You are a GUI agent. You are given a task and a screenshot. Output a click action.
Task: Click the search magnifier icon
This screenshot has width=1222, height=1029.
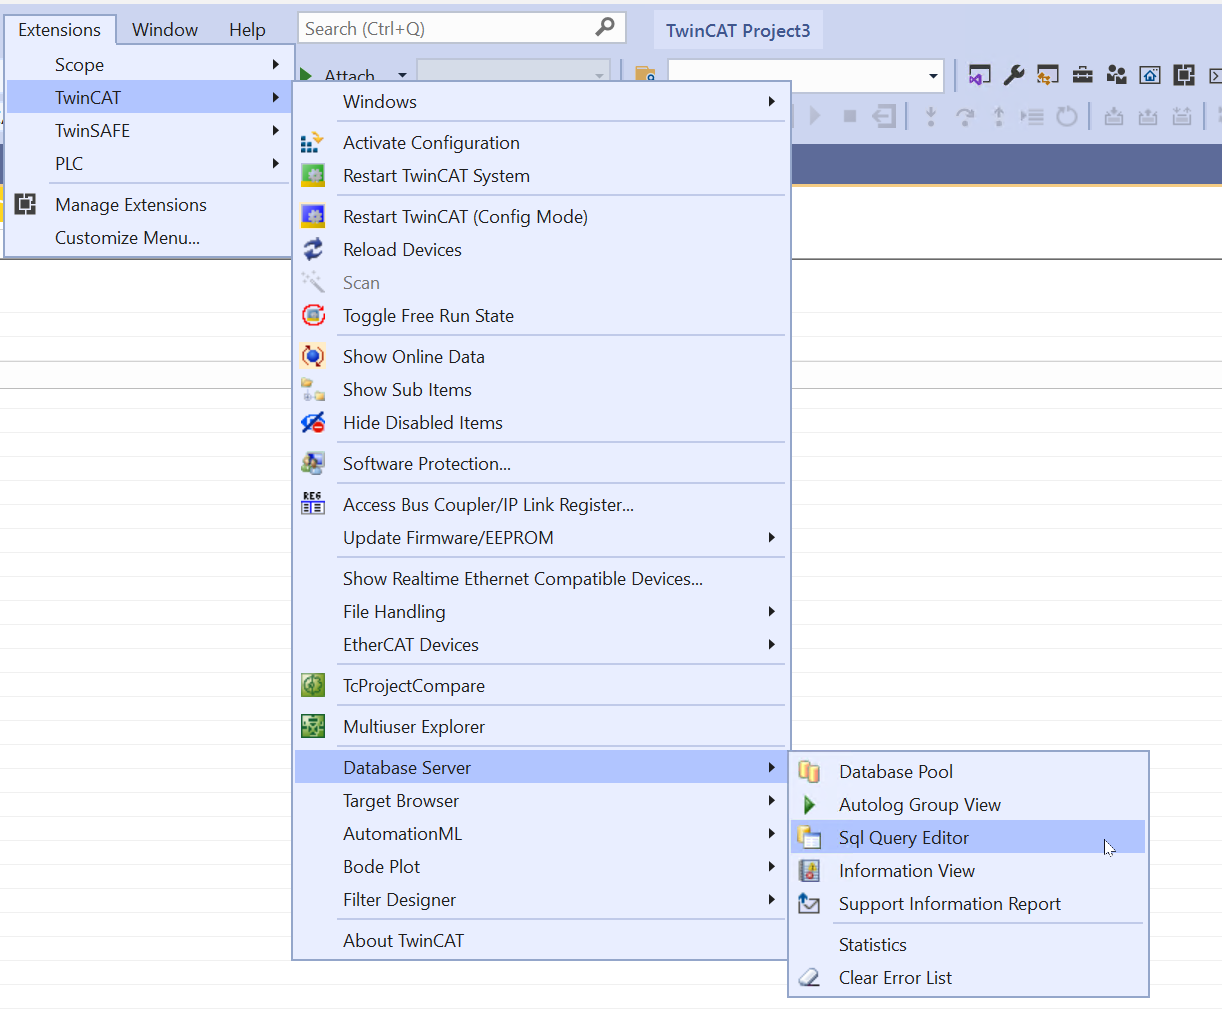605,28
